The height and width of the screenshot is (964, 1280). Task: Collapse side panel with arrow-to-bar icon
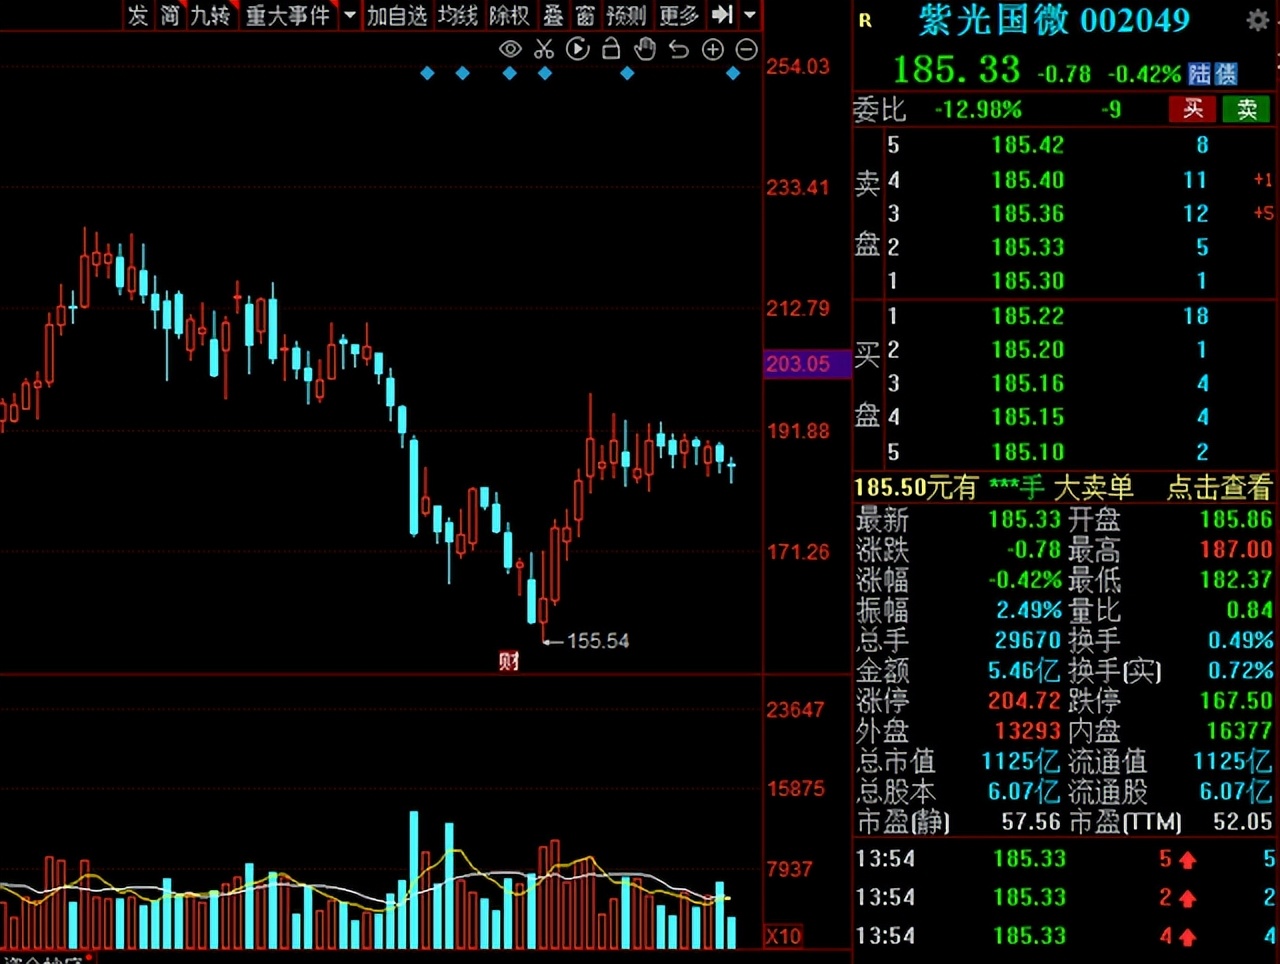coord(723,15)
